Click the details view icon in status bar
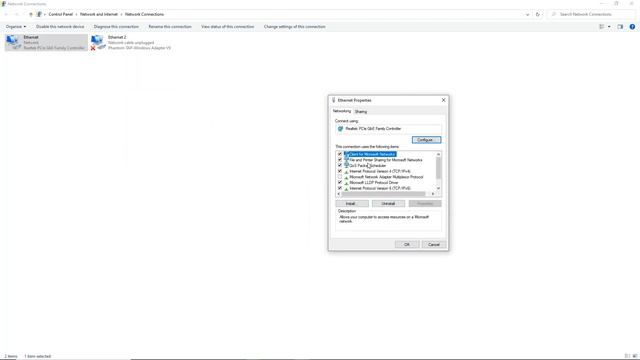Viewport: 640px width, 360px height. pos(627,356)
